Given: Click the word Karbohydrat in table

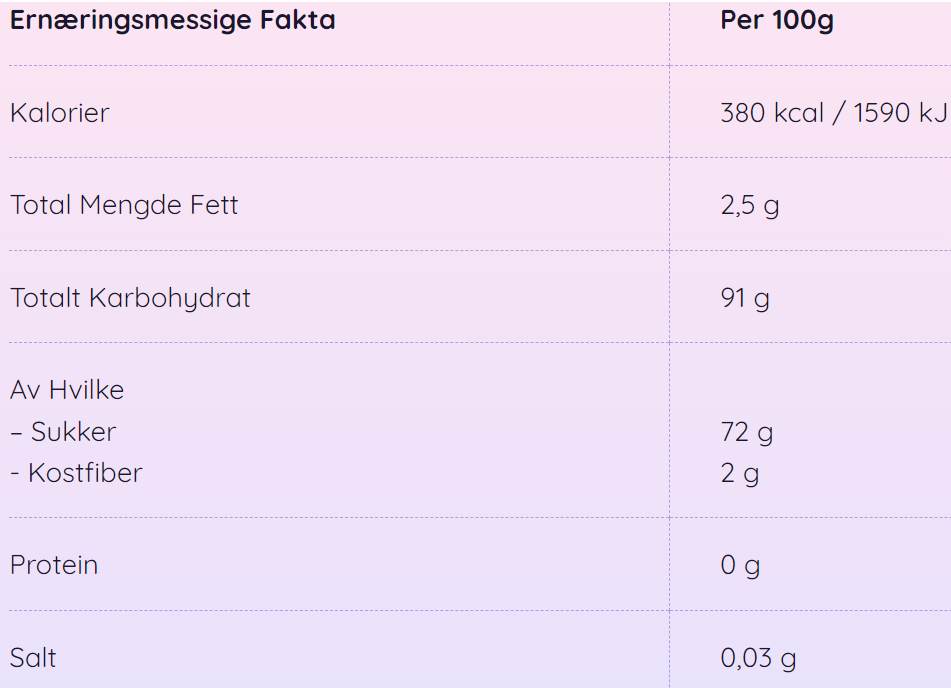Looking at the screenshot, I should pyautogui.click(x=170, y=298).
